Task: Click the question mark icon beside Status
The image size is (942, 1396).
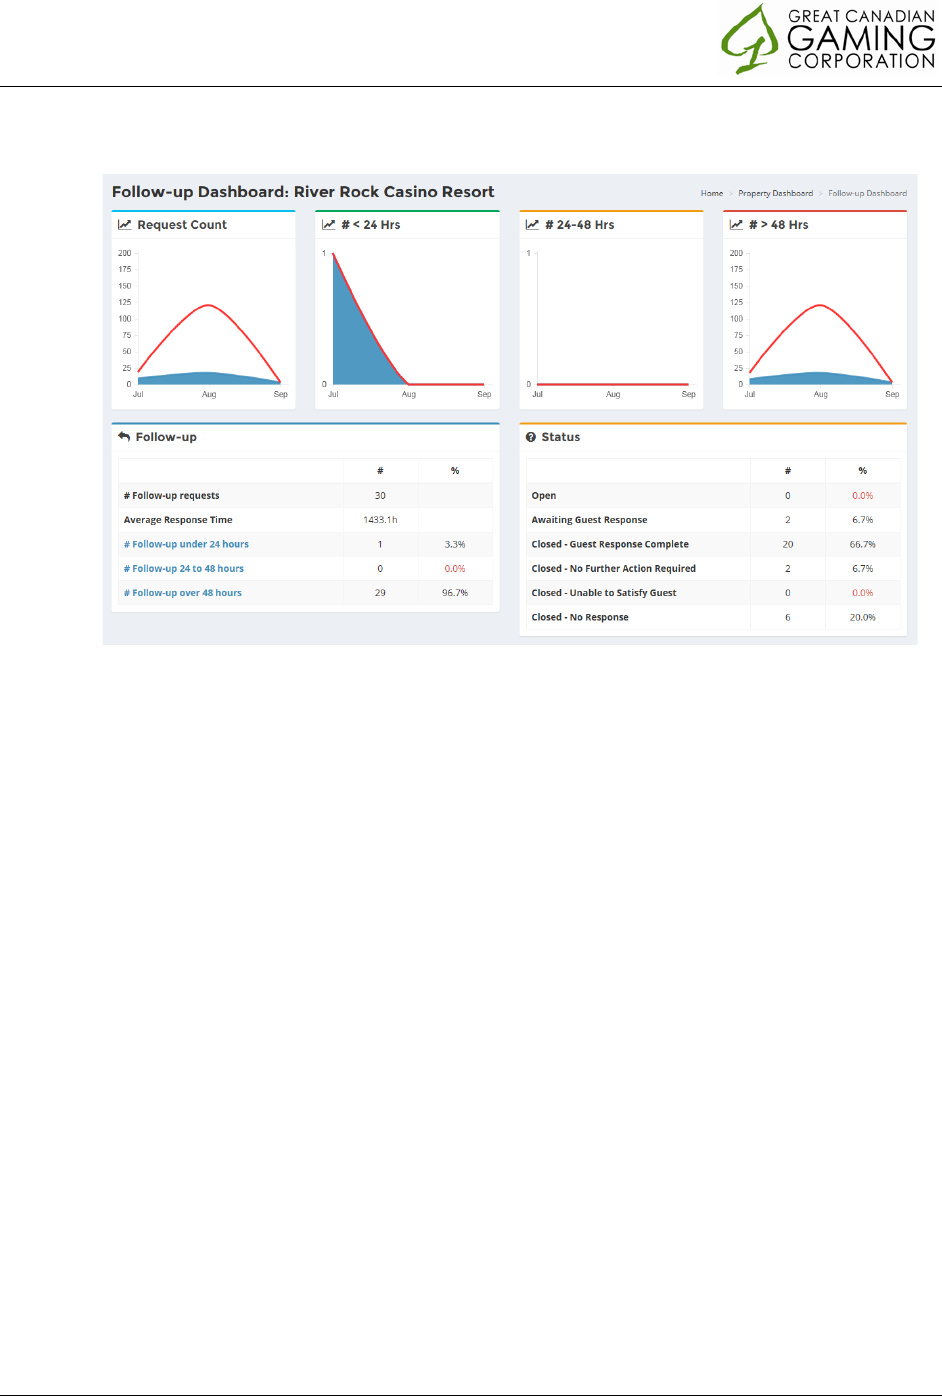Action: 531,437
